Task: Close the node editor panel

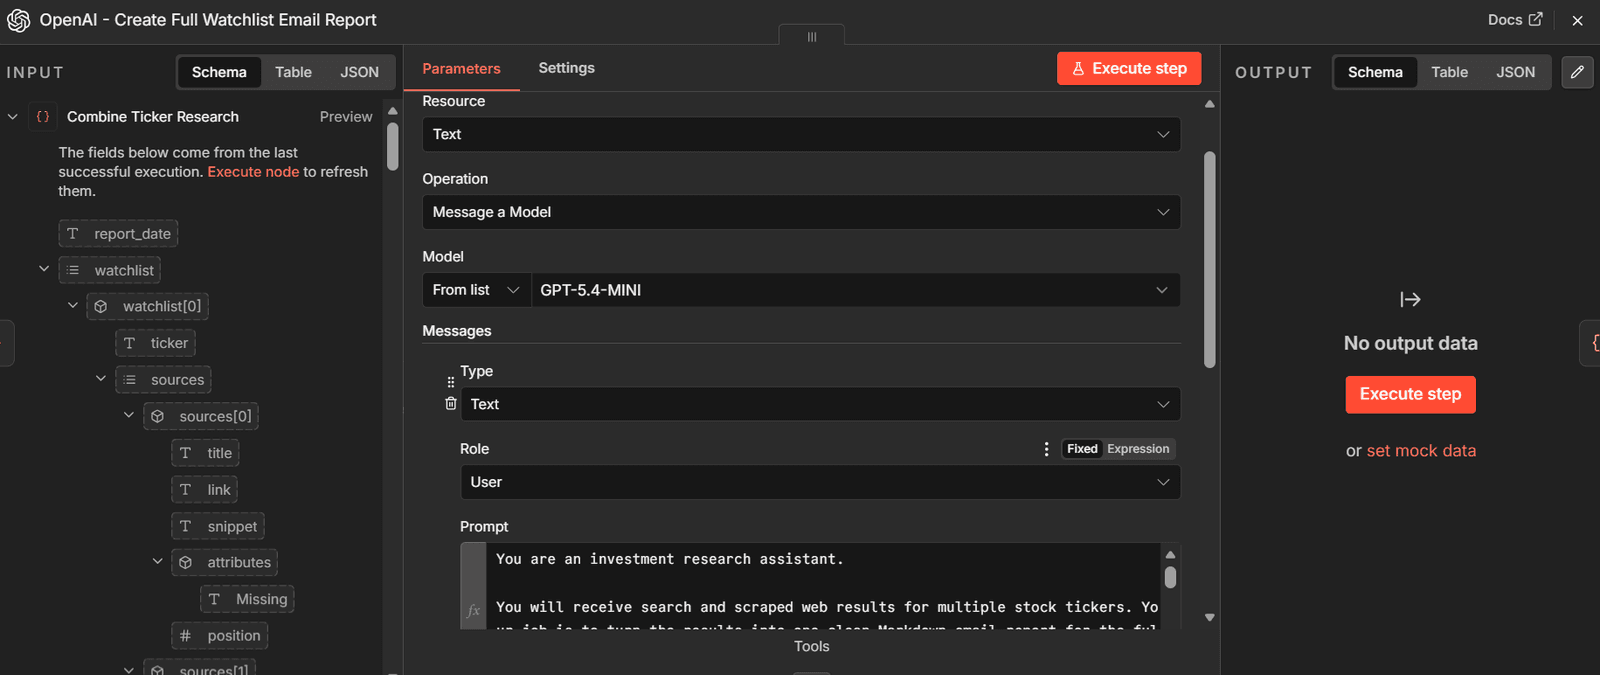Action: point(1577,20)
